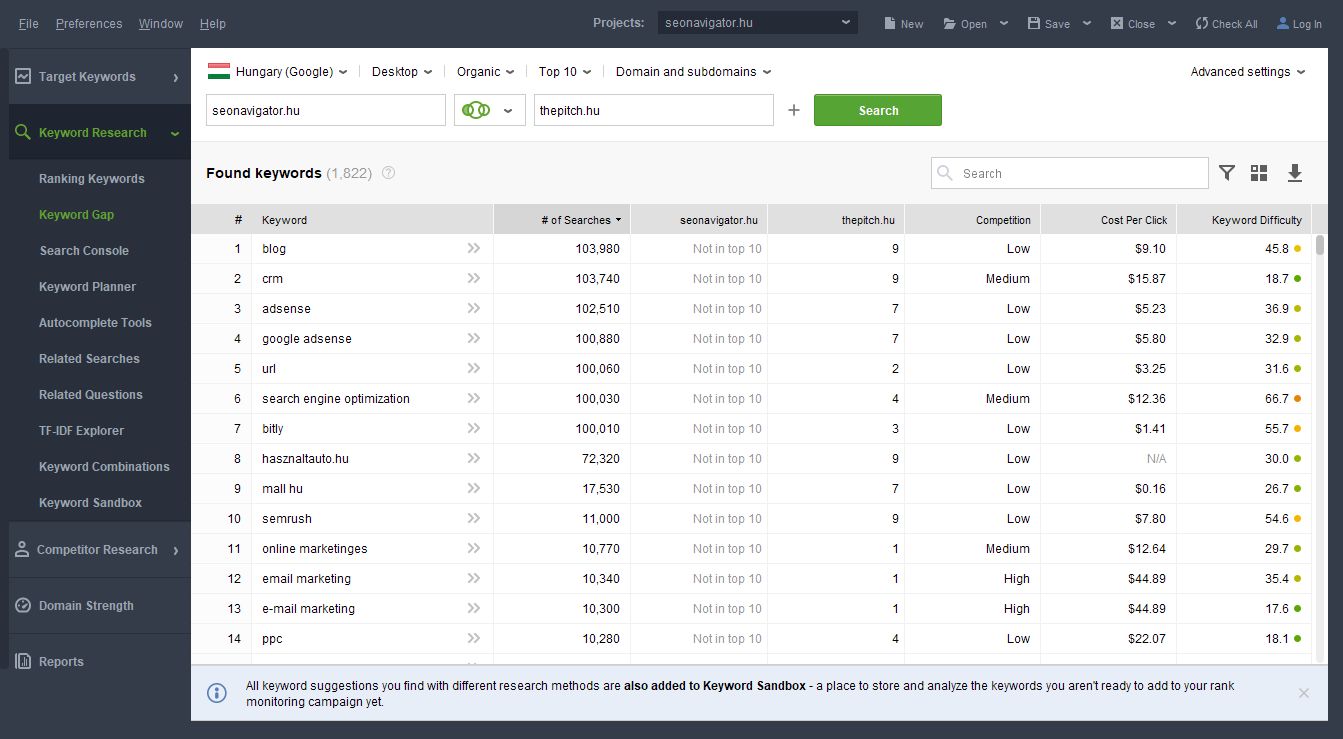Click the Keyword Research magnifier icon

pyautogui.click(x=23, y=132)
